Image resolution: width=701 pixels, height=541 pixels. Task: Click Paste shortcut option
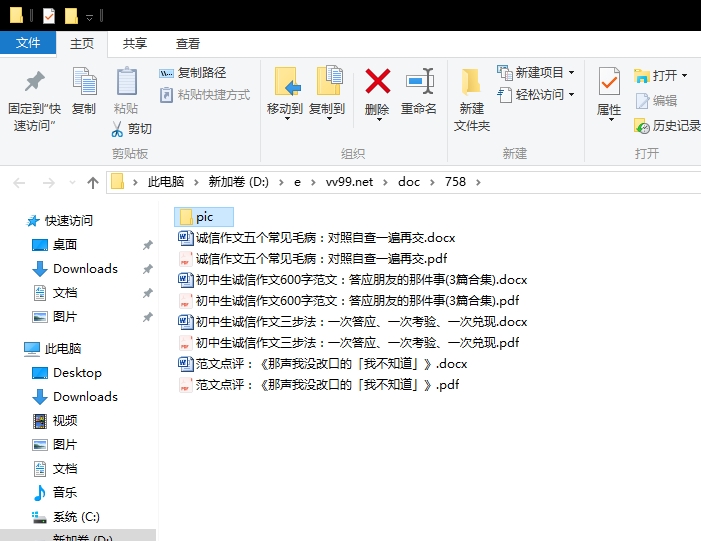[205, 95]
